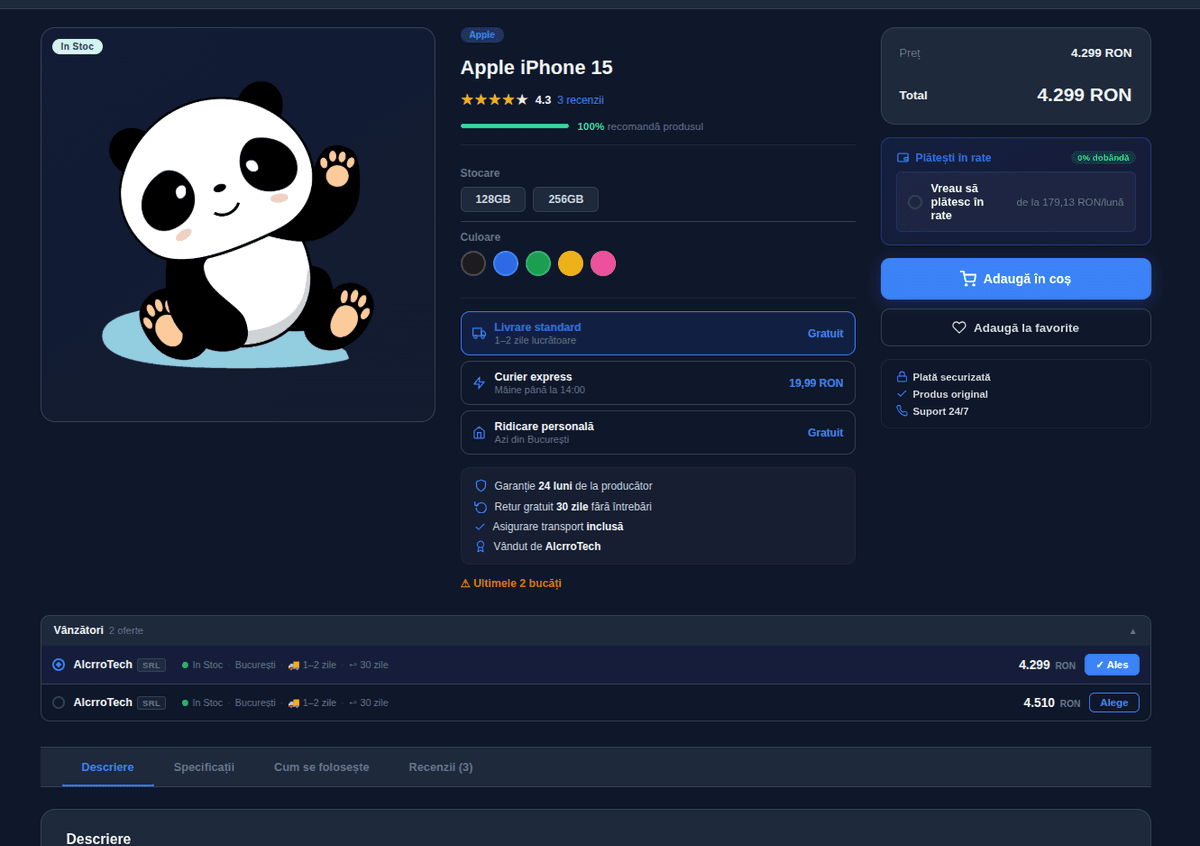Pick the pink color swatch
Image resolution: width=1200 pixels, height=846 pixels.
pos(603,263)
